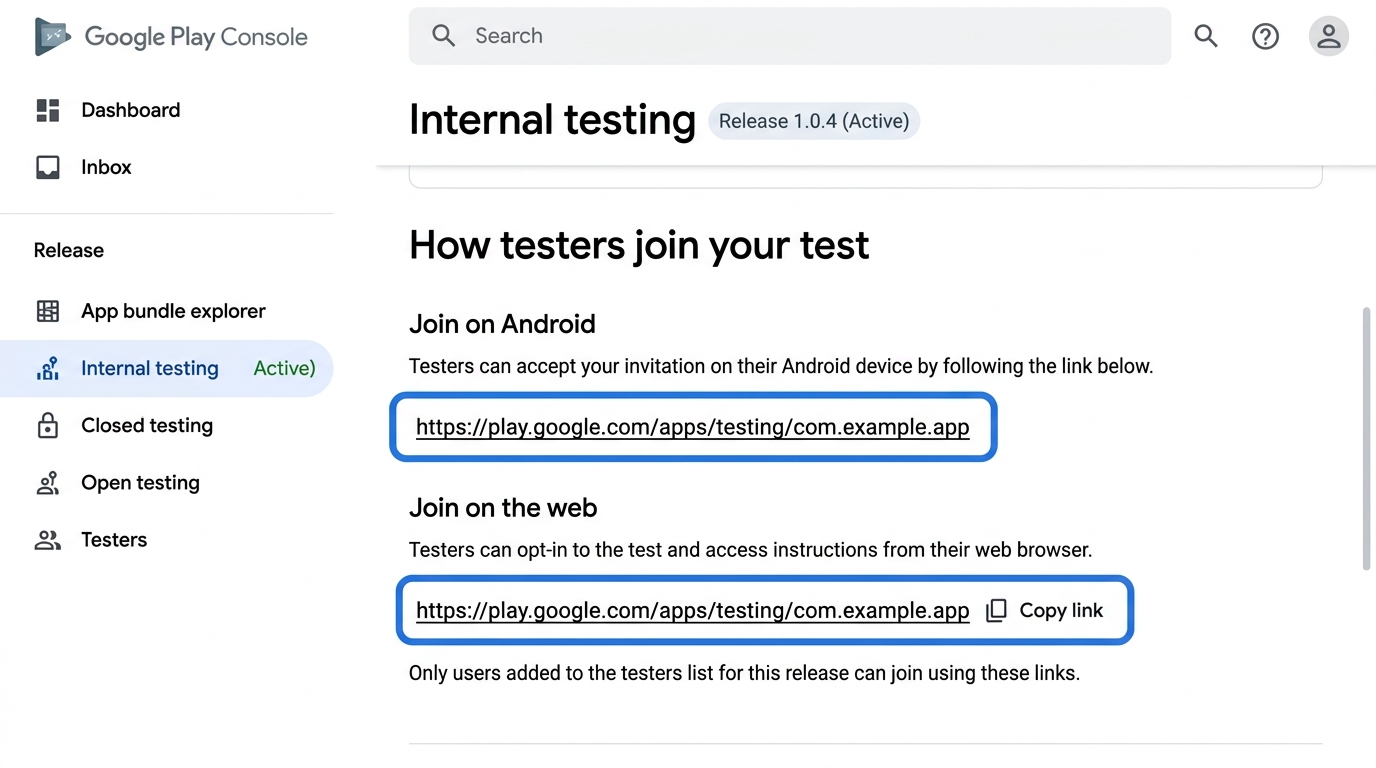Viewport: 1376px width, 768px height.
Task: Click the Dashboard icon in sidebar
Action: click(x=48, y=110)
